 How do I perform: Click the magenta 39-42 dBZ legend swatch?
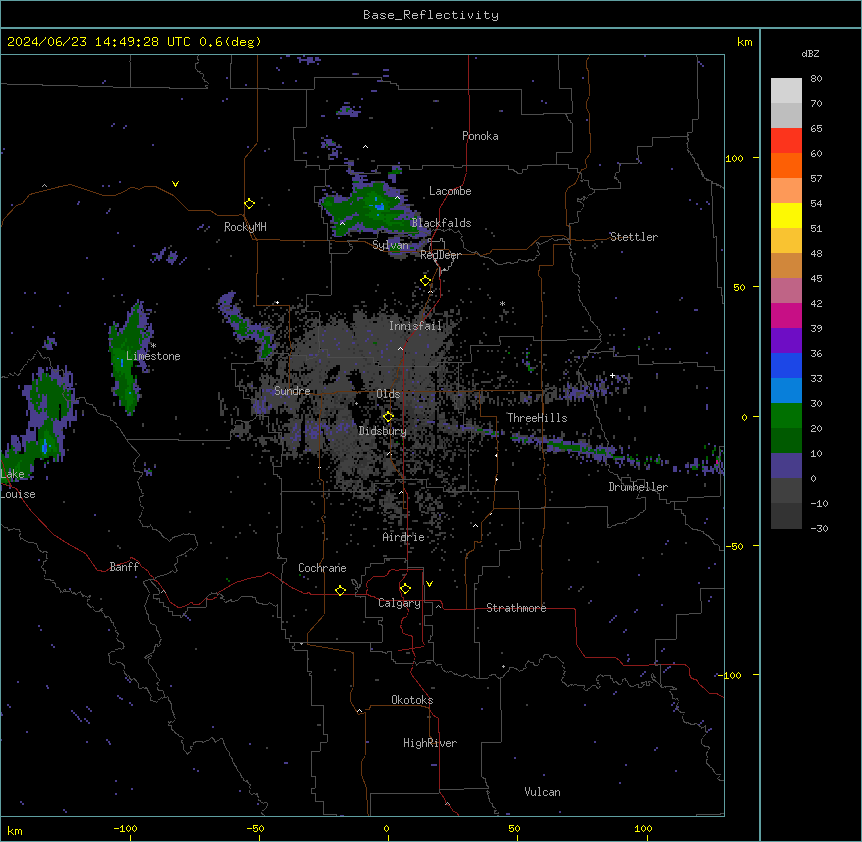786,315
